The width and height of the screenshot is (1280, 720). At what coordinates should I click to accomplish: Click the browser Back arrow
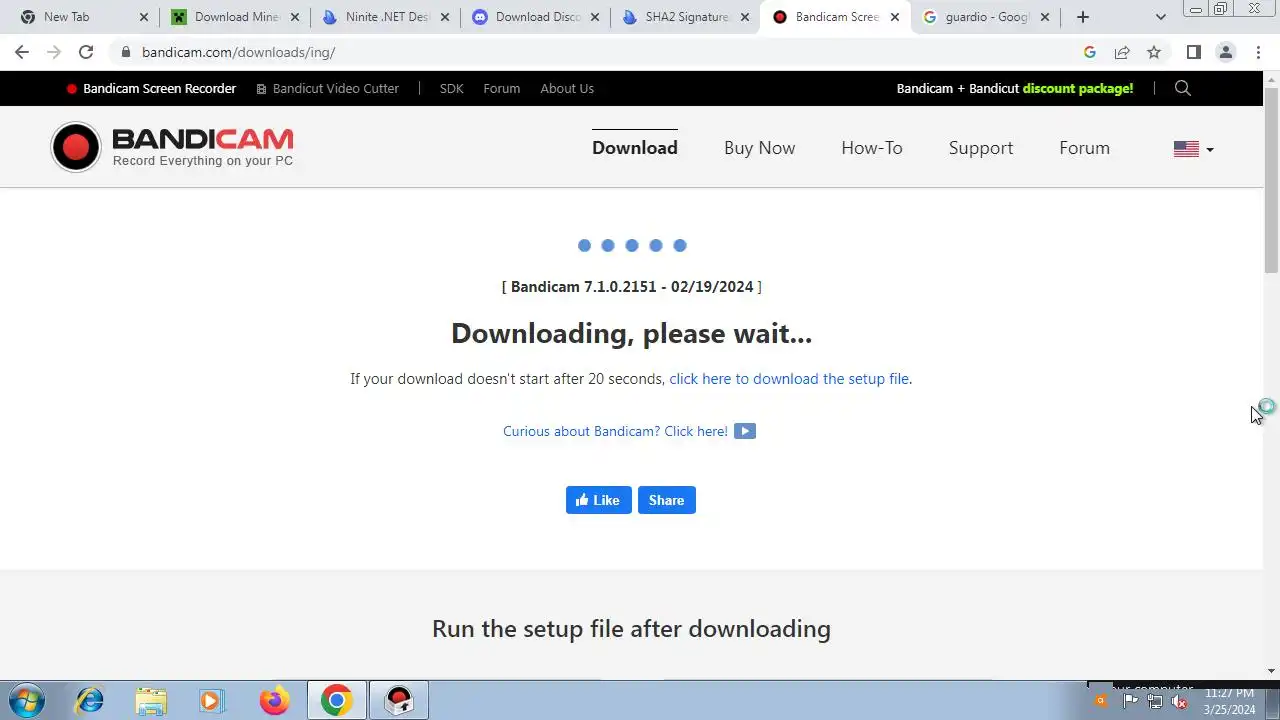[x=22, y=52]
